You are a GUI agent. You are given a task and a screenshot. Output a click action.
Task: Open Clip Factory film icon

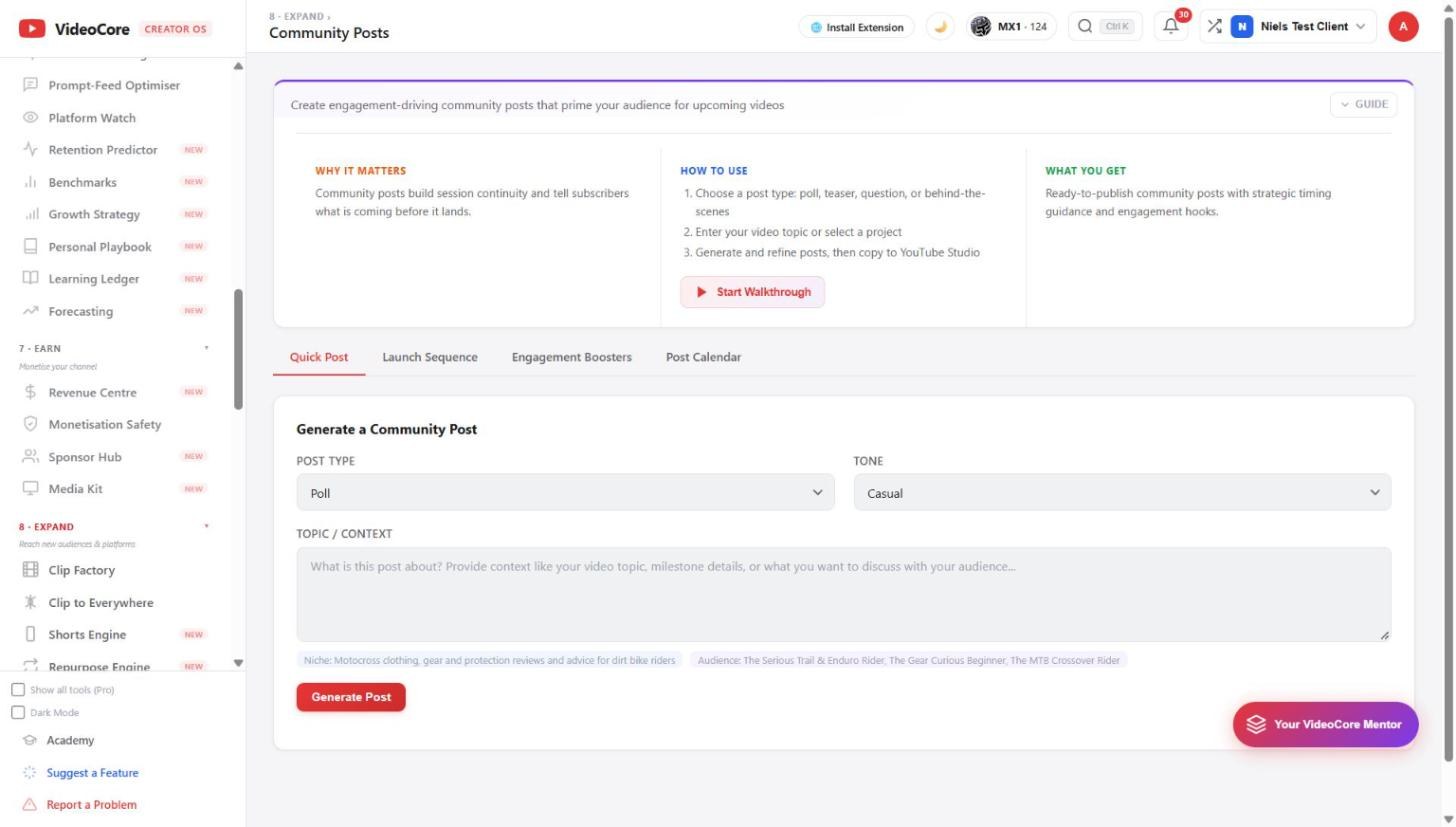pos(30,570)
